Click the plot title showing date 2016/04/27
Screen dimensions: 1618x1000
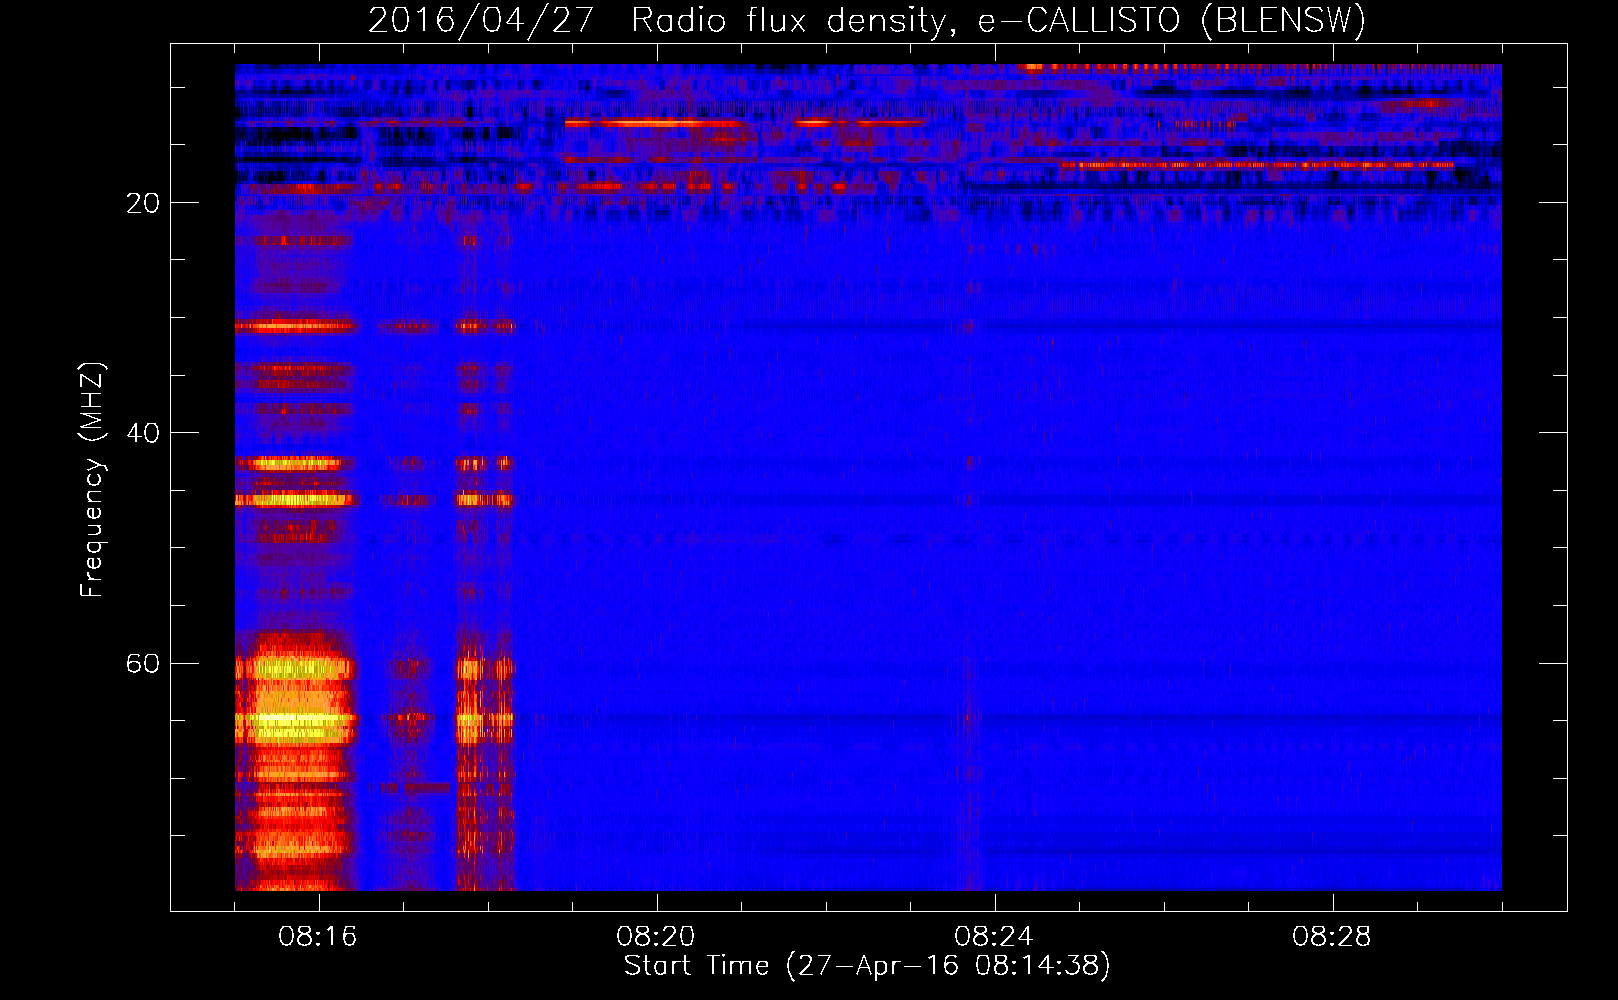click(x=867, y=20)
